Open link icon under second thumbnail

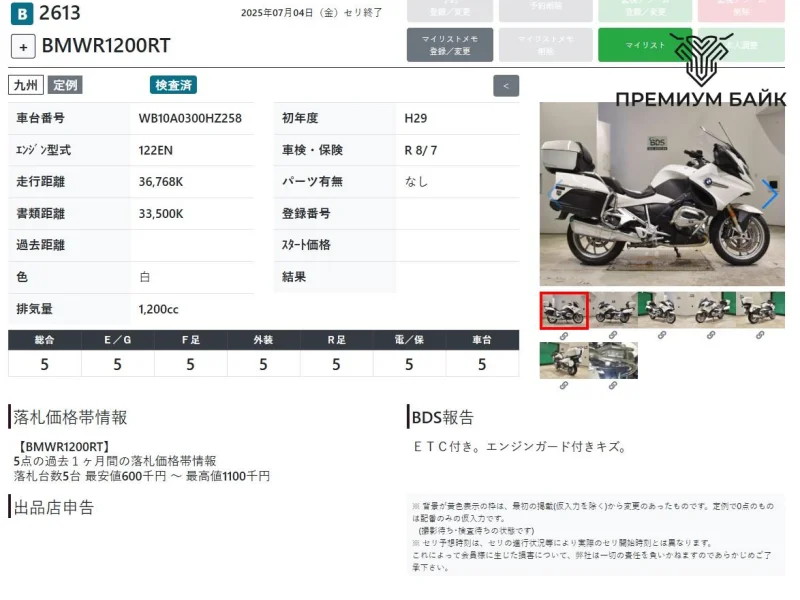pos(613,336)
